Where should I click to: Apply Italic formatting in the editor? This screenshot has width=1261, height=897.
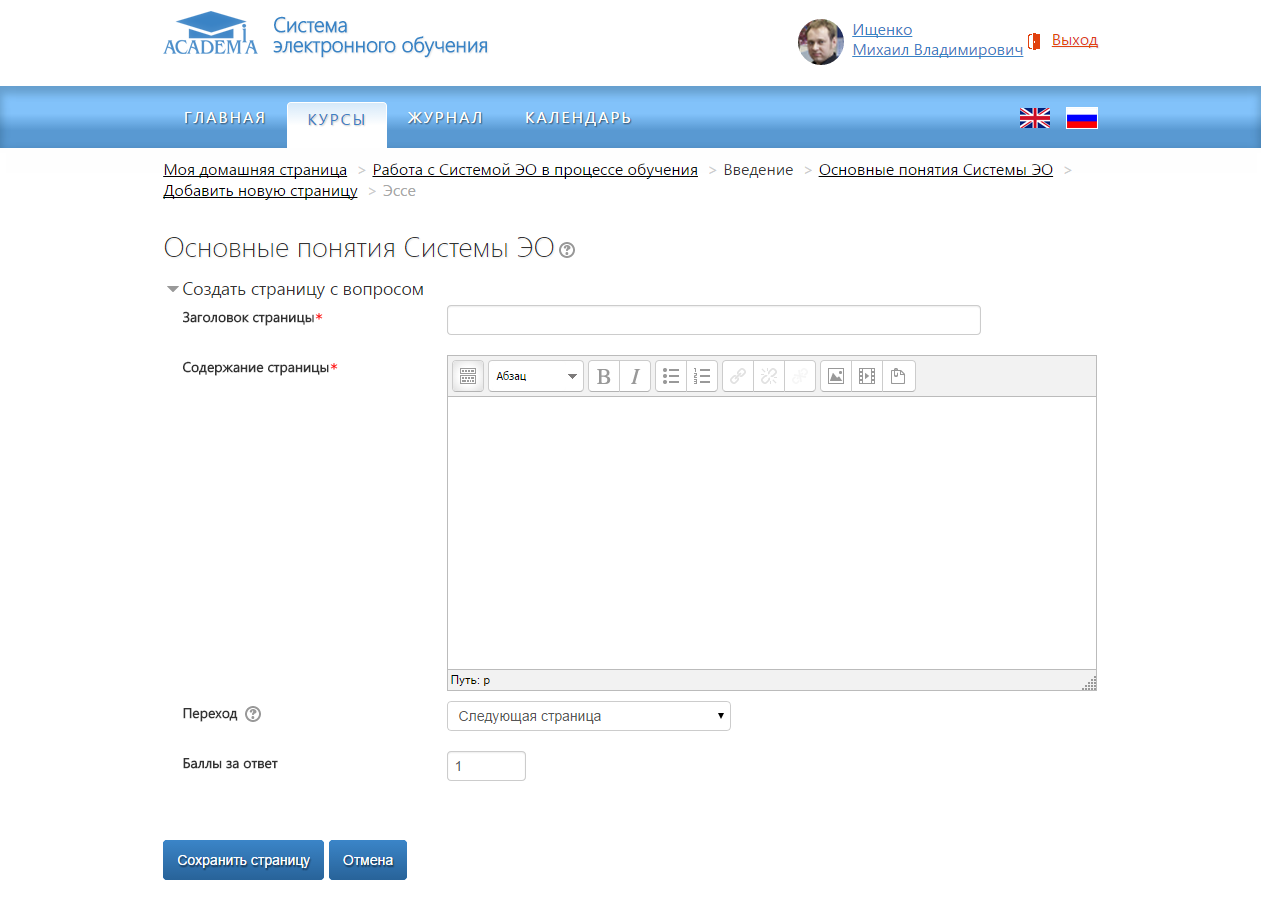[x=635, y=376]
